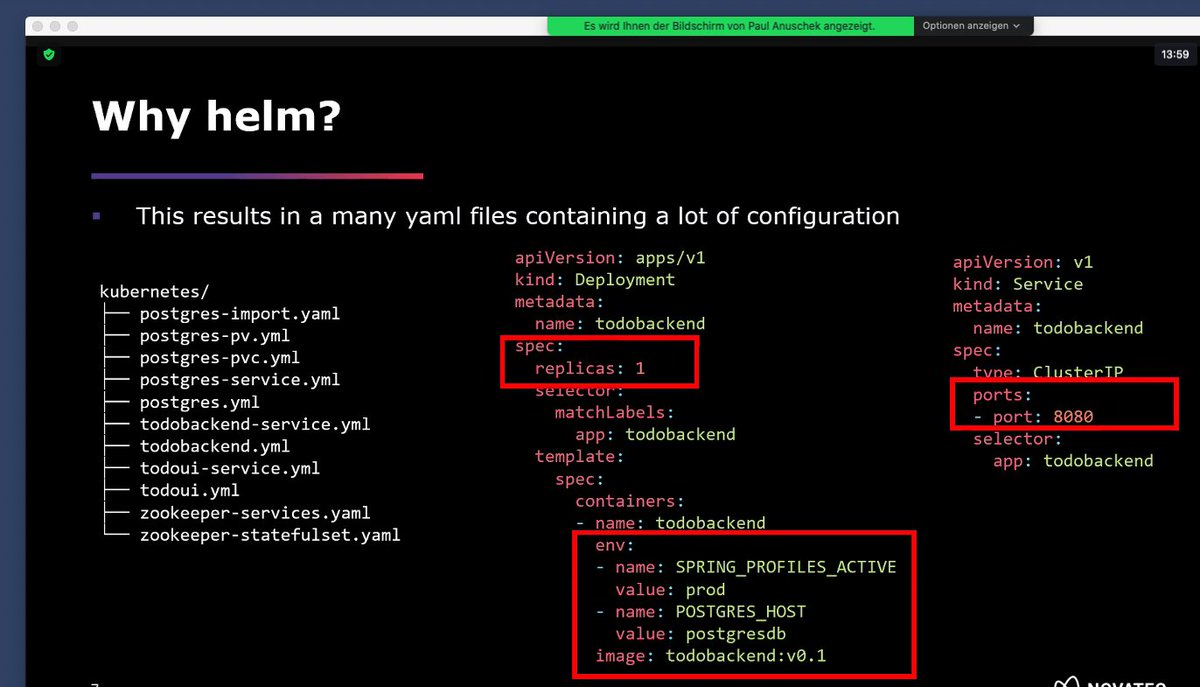The height and width of the screenshot is (687, 1200).
Task: Click the zookeeper-services.yaml file name
Action: pos(255,512)
